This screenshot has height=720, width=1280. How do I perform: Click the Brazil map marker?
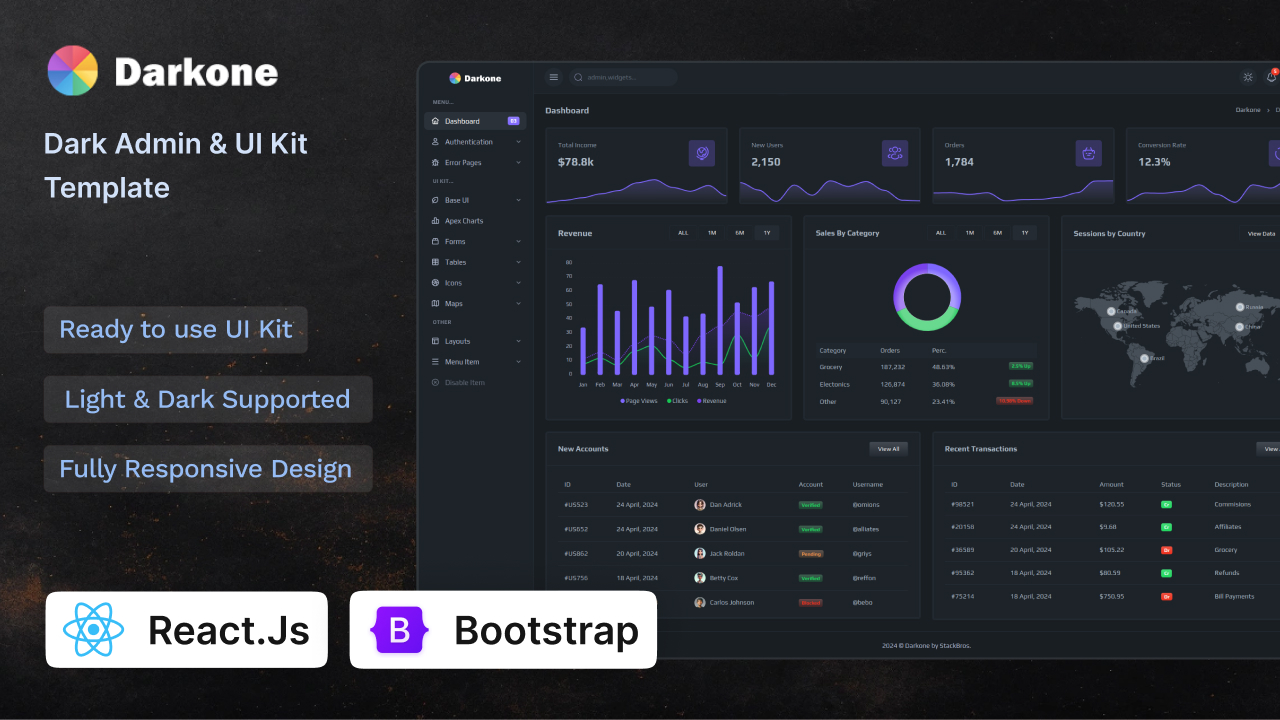pos(1144,357)
